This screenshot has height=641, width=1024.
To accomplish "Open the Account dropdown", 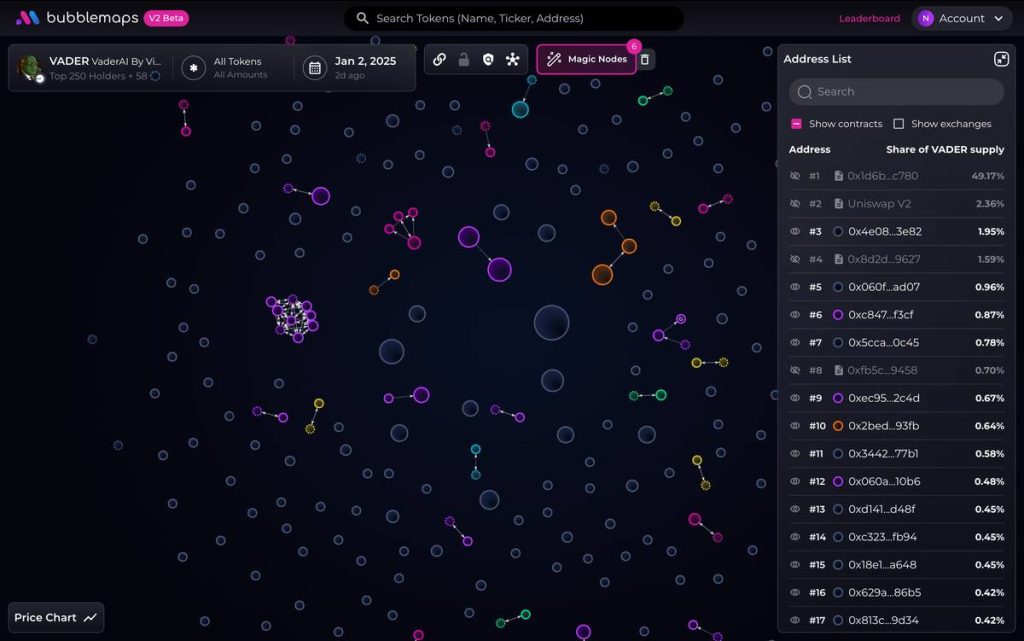I will [x=961, y=18].
